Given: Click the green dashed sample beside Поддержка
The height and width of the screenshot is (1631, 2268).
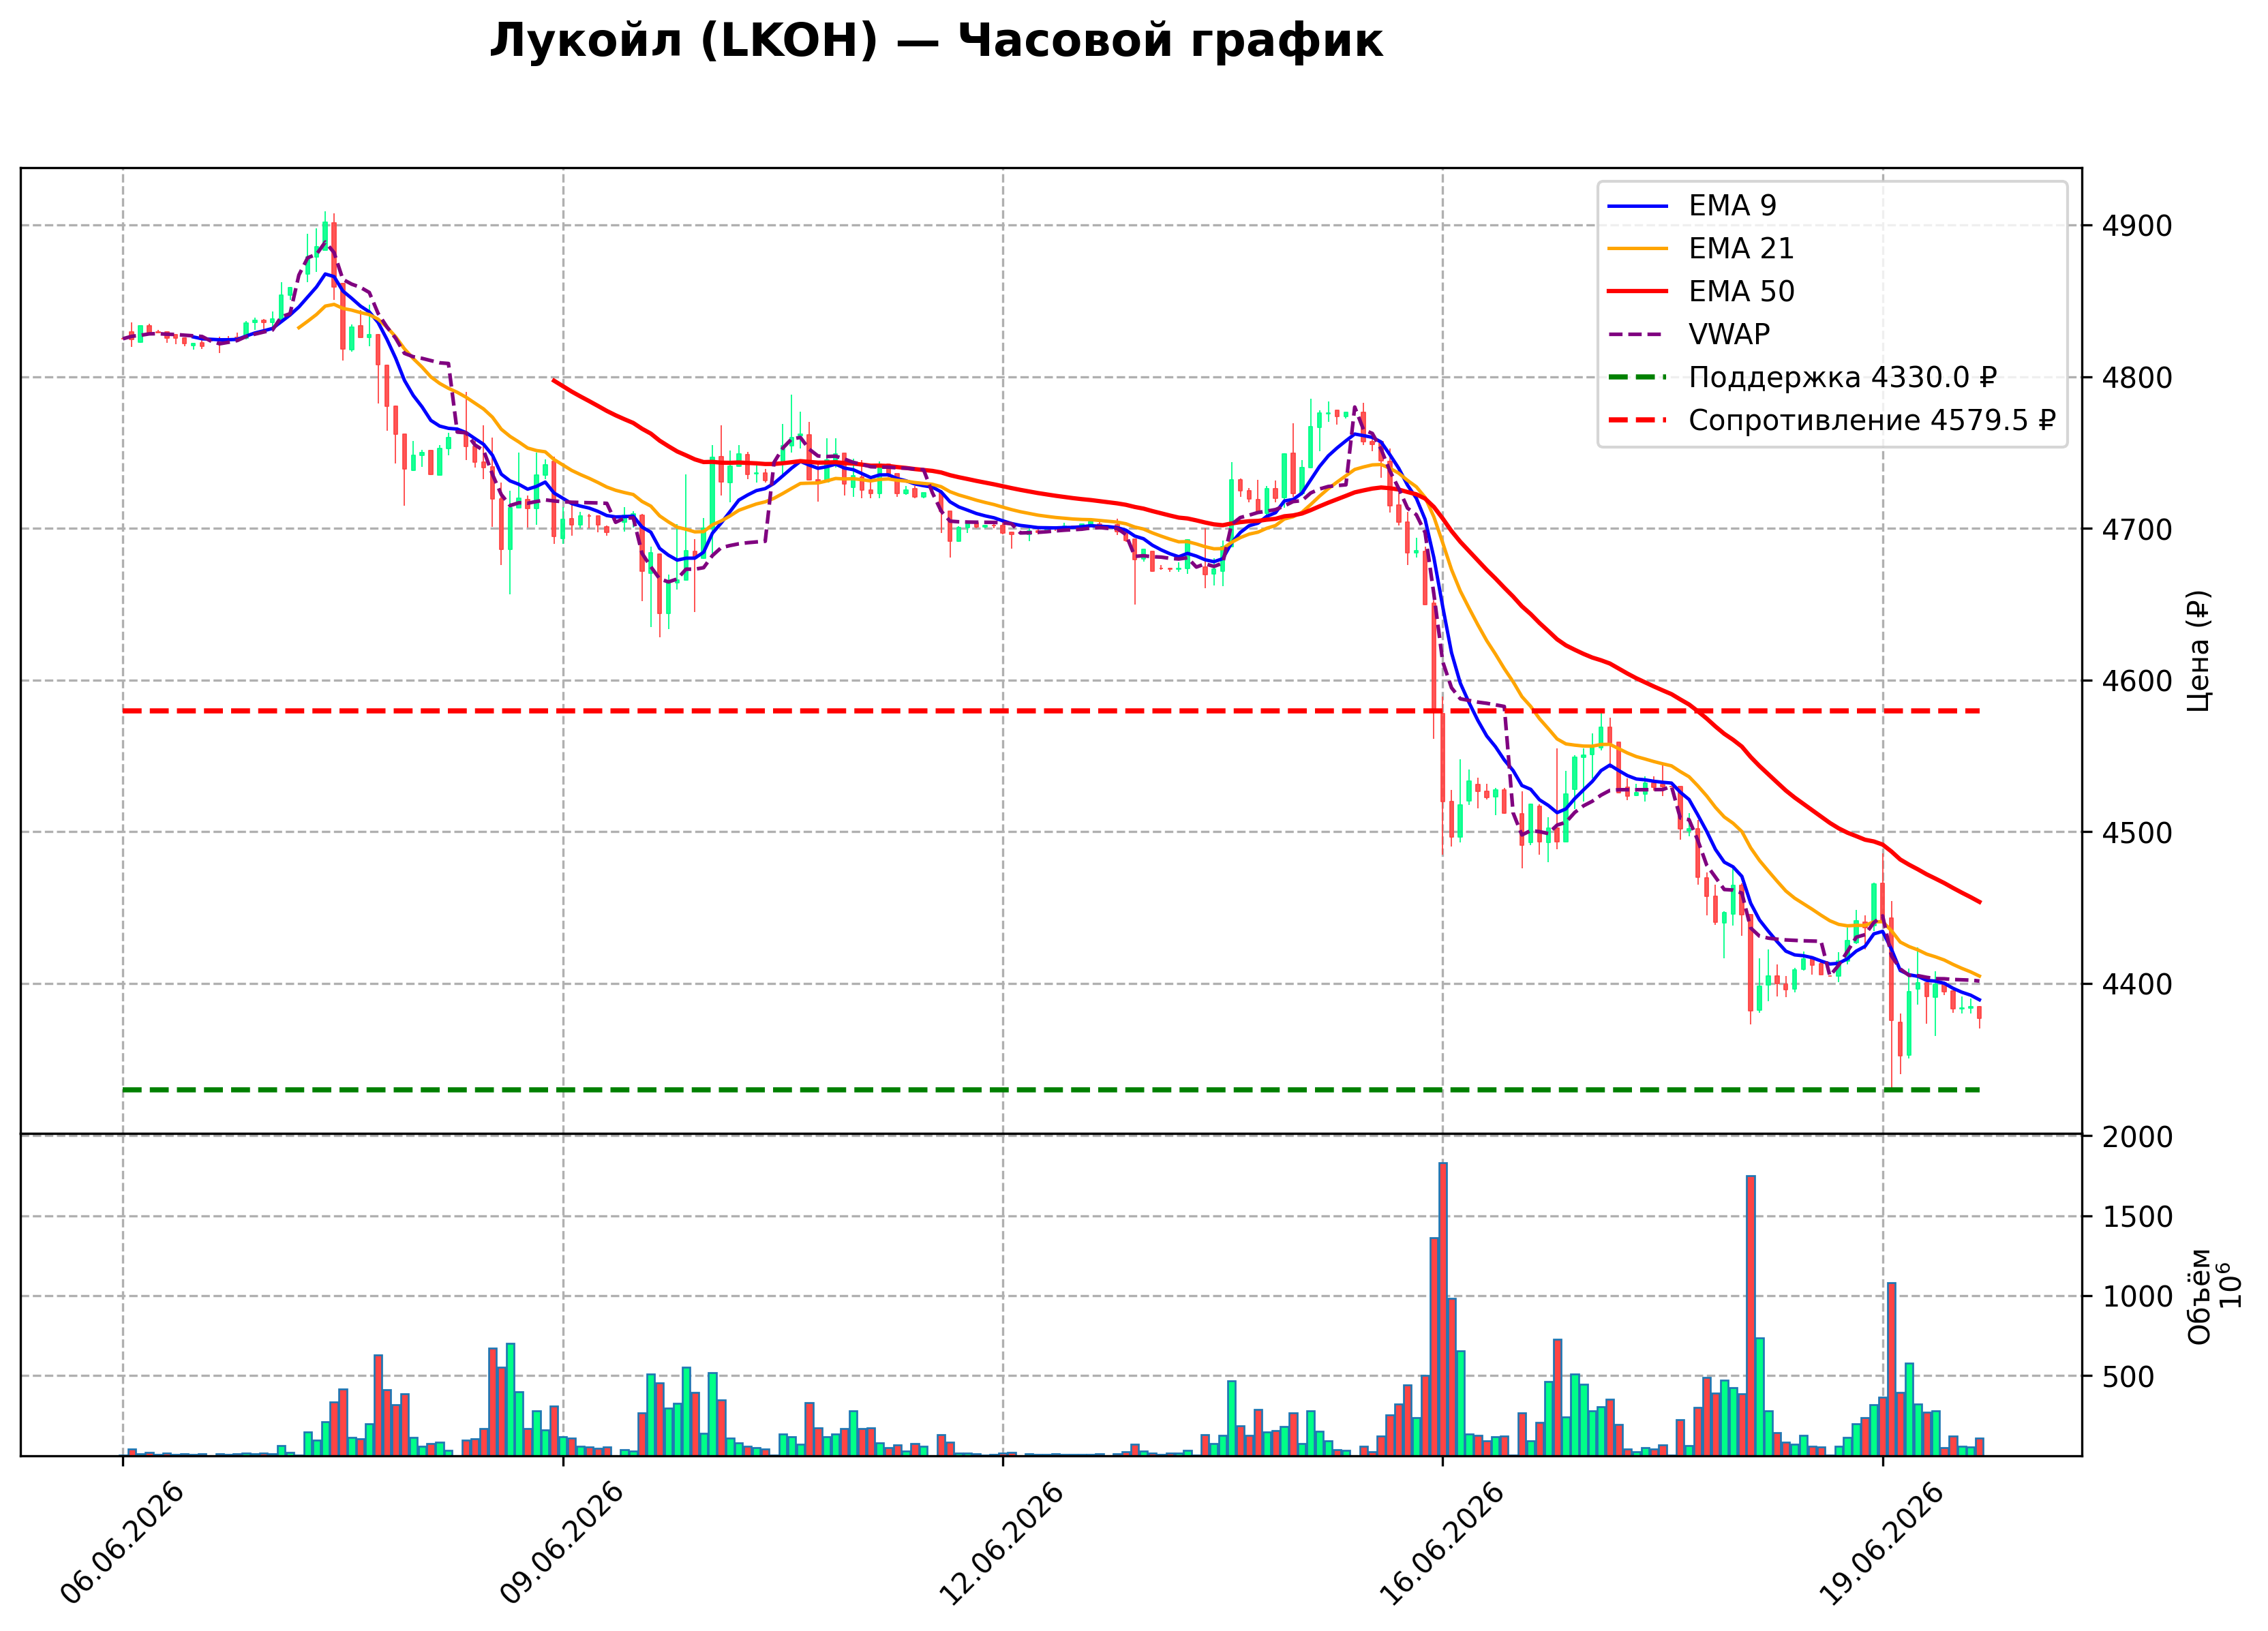Looking at the screenshot, I should 1638,378.
